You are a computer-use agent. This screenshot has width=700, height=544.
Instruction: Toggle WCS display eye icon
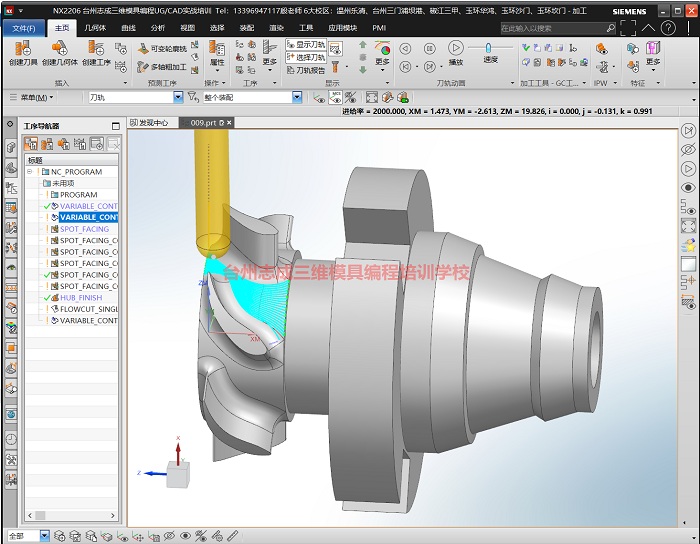click(x=319, y=97)
